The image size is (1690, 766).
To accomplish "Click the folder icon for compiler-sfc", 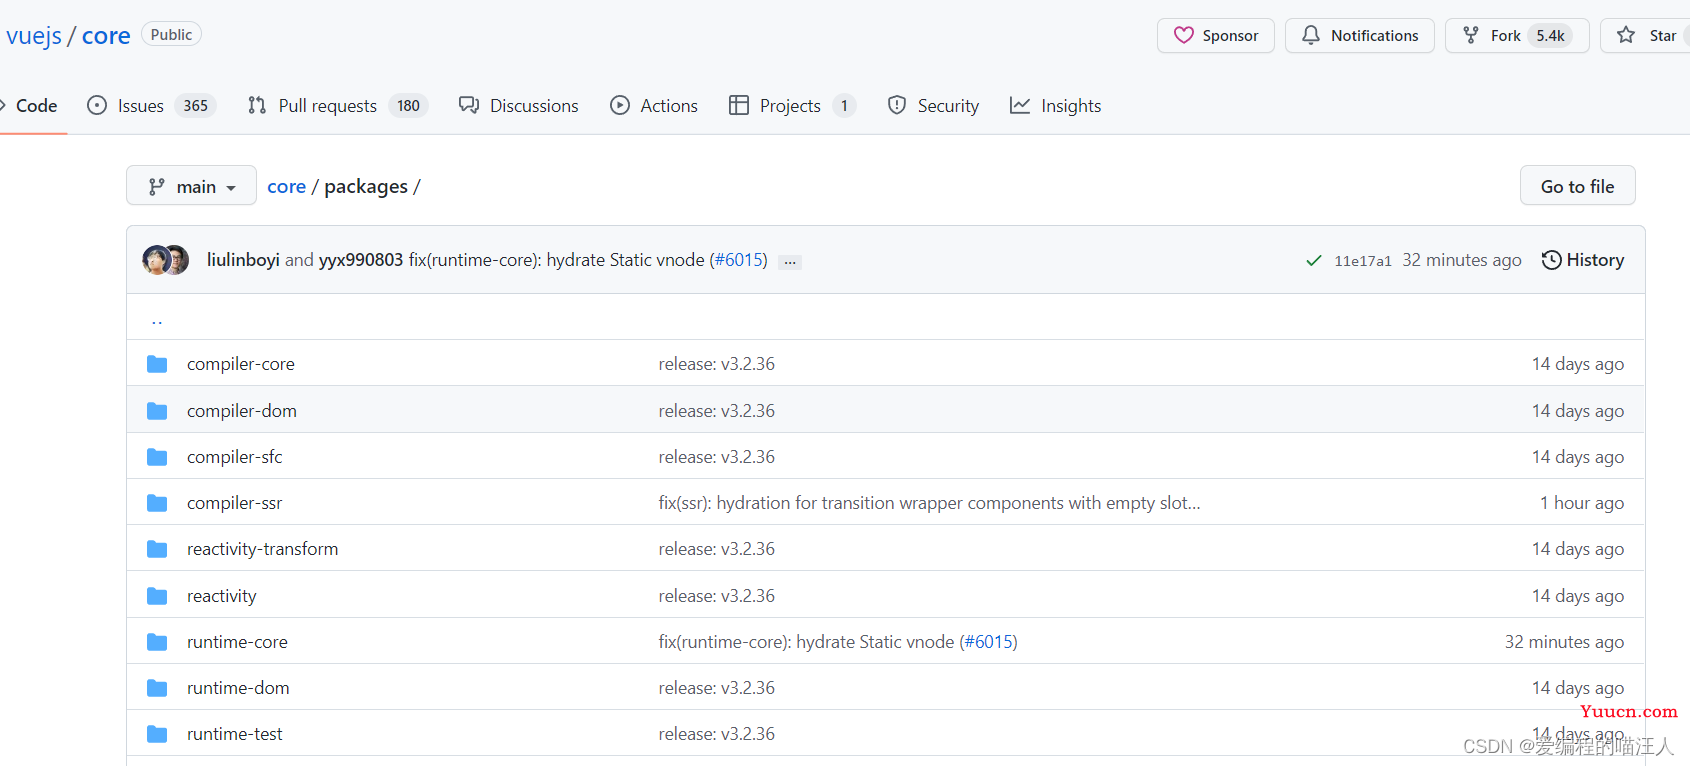I will pos(157,457).
